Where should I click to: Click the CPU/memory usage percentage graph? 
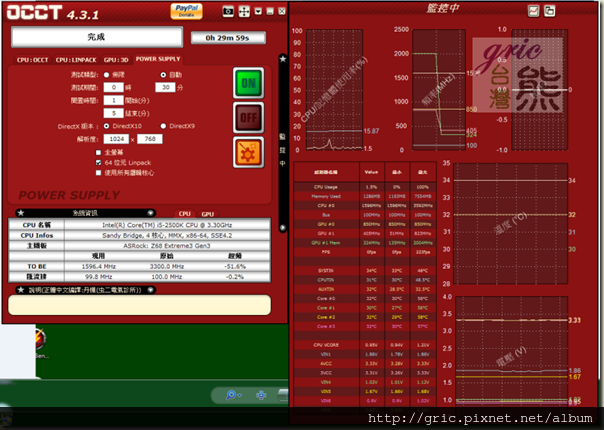click(x=334, y=90)
